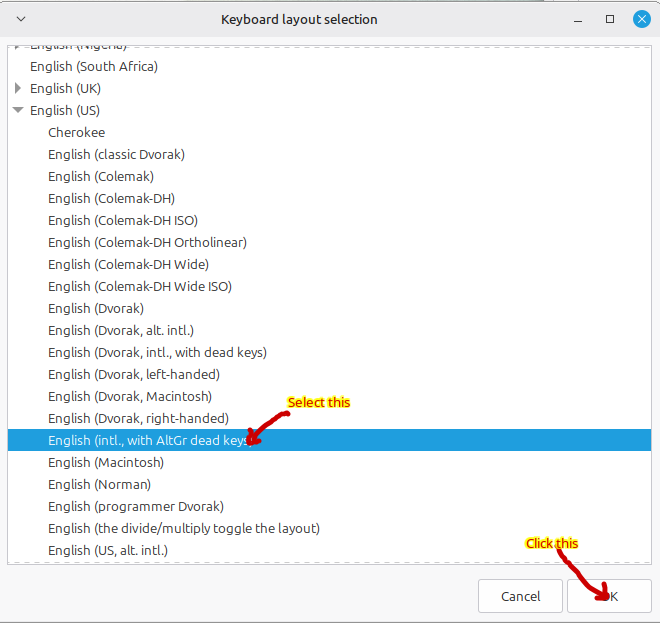Expand the English (UK) tree node

click(x=18, y=88)
